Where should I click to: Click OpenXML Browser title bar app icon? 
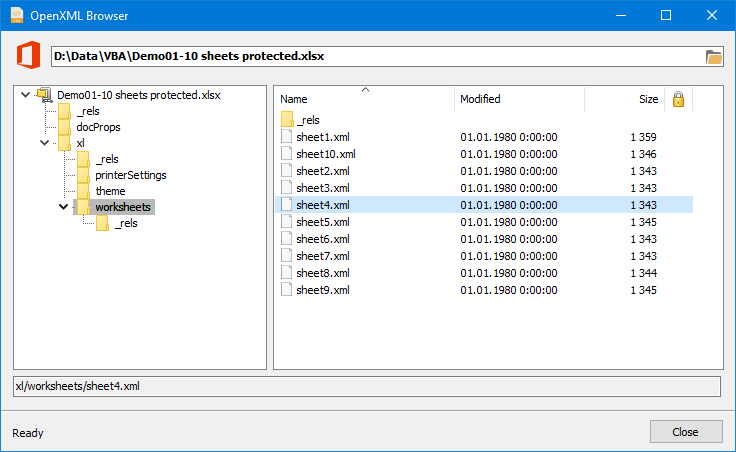[17, 15]
